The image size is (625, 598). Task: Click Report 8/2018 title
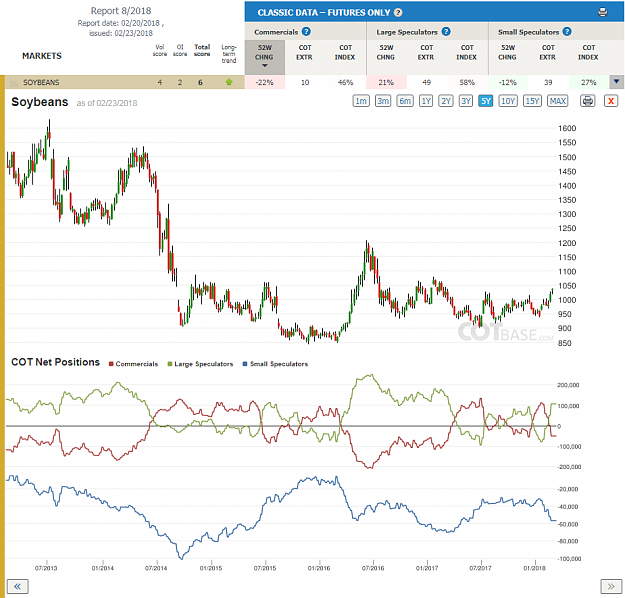click(x=121, y=11)
